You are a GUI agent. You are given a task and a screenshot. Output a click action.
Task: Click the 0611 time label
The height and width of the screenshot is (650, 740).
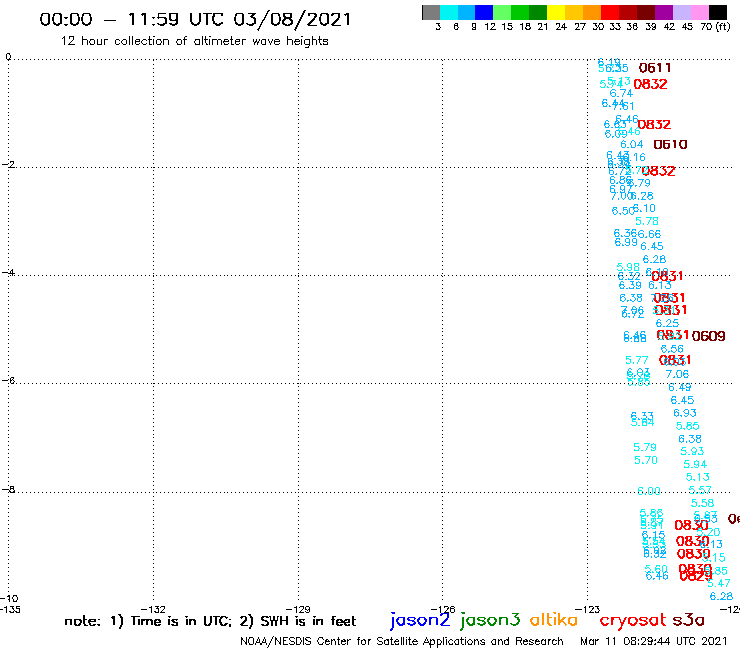click(655, 68)
